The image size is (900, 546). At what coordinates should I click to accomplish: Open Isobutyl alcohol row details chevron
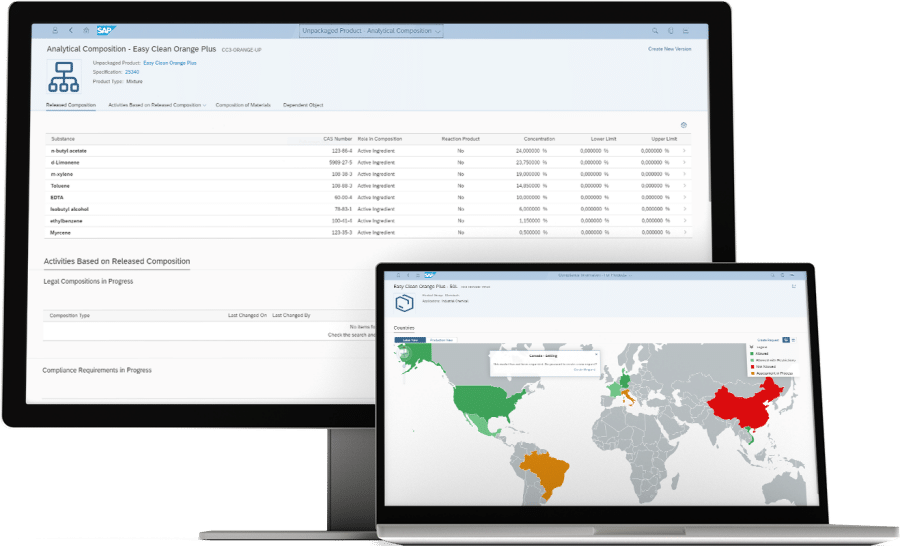coord(684,209)
